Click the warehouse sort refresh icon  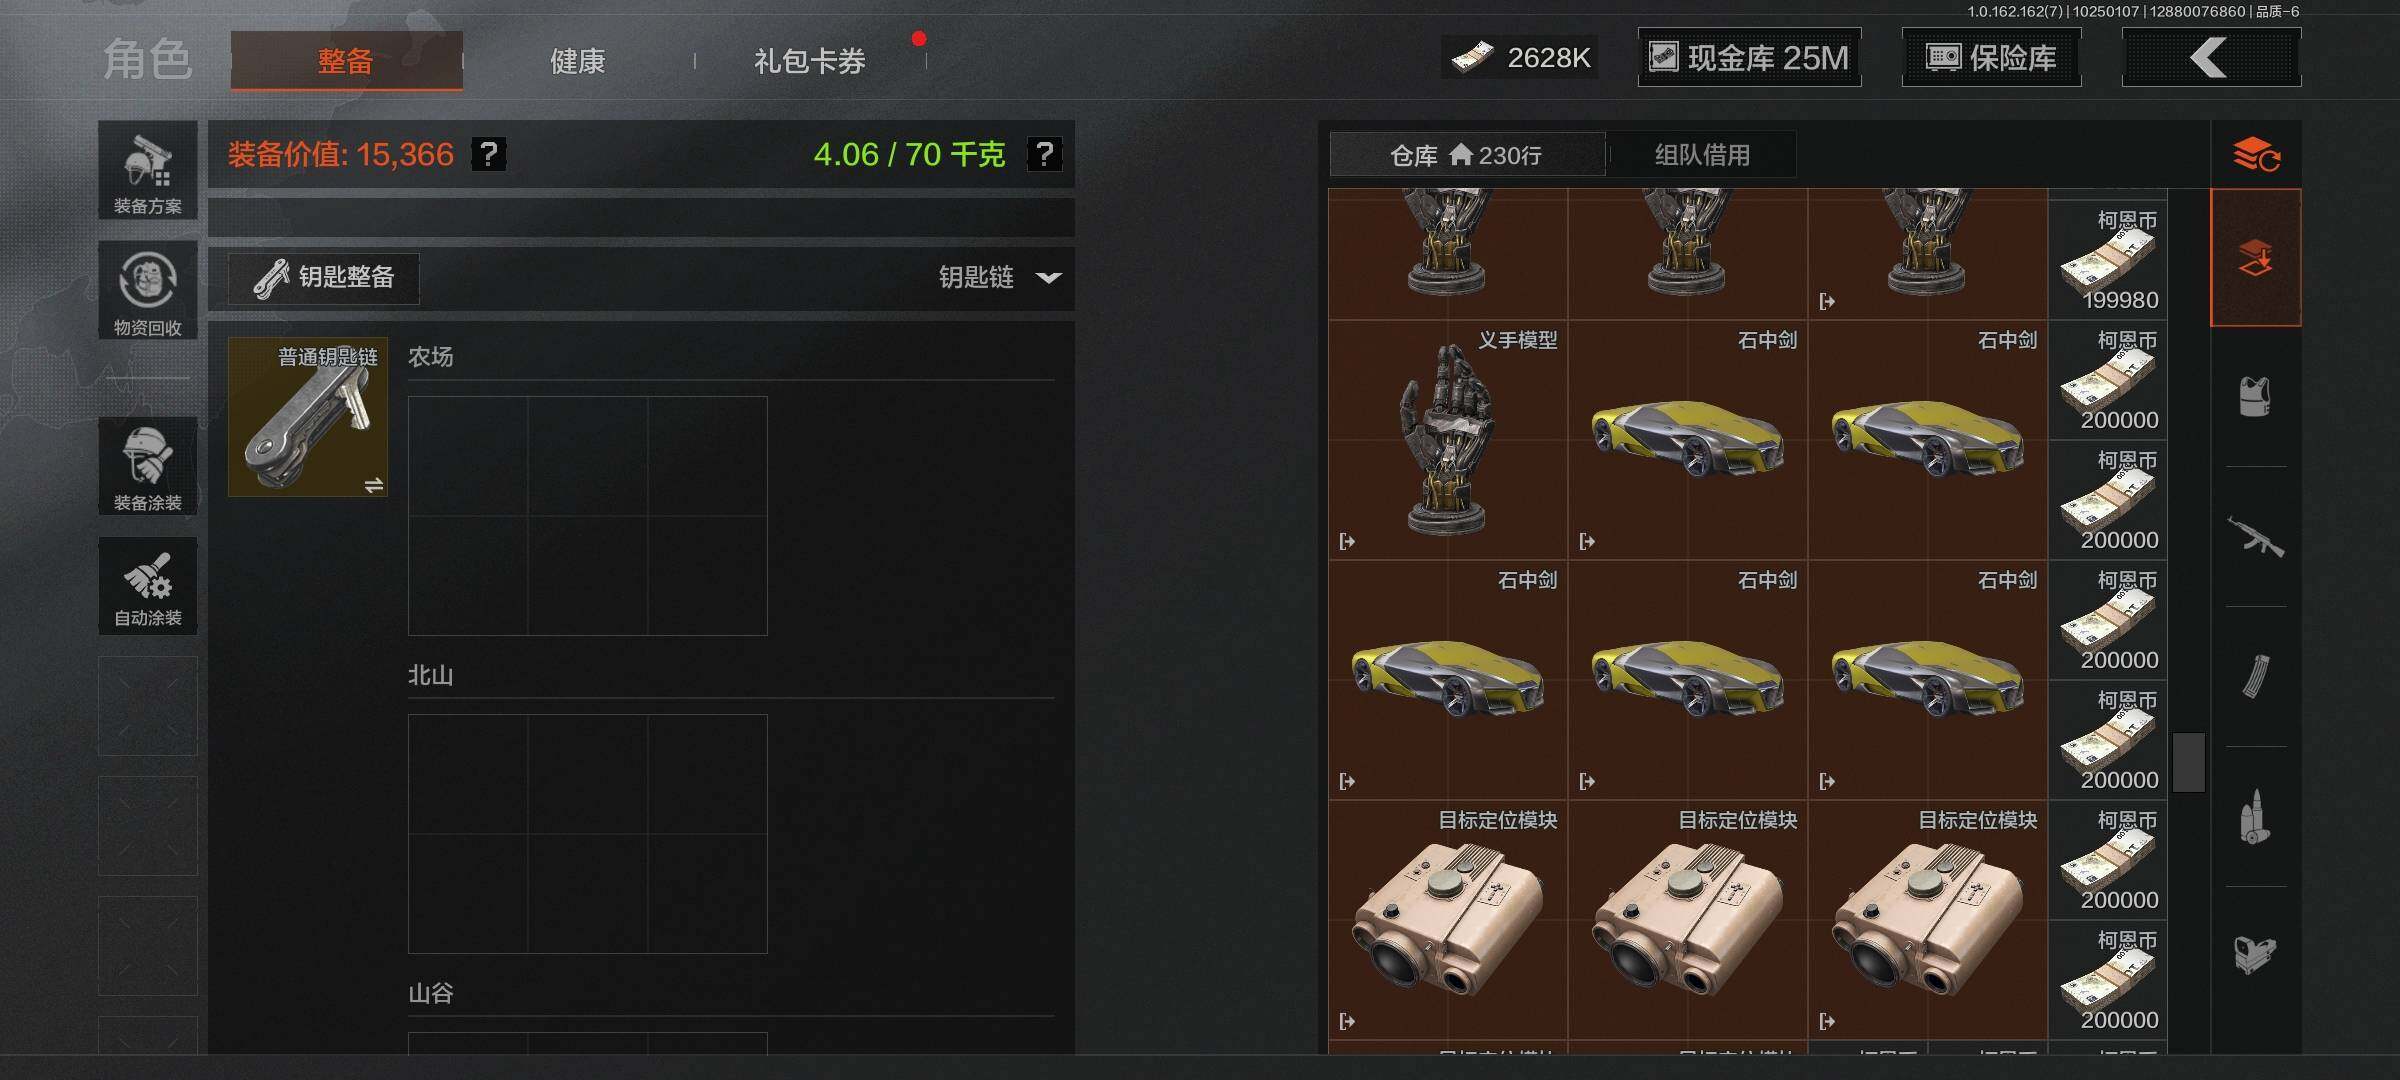[x=2256, y=155]
